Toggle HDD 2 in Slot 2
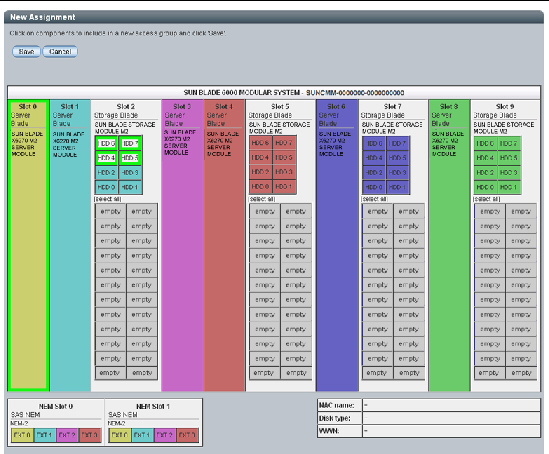Screen dimensions: 549x454 tap(106, 173)
